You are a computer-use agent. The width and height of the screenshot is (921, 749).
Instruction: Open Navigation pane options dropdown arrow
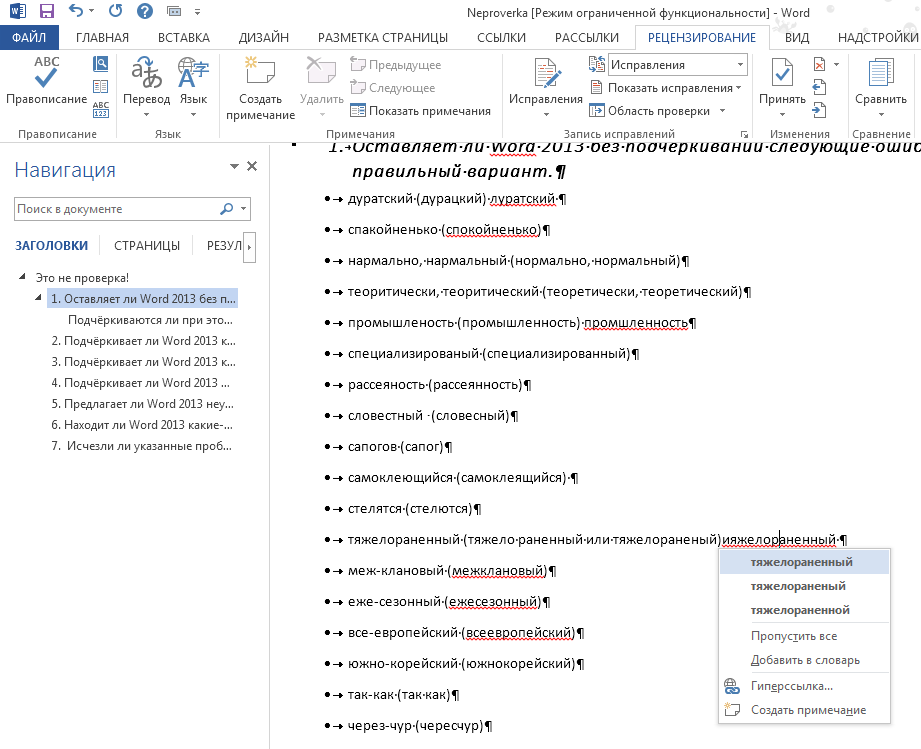tap(234, 166)
